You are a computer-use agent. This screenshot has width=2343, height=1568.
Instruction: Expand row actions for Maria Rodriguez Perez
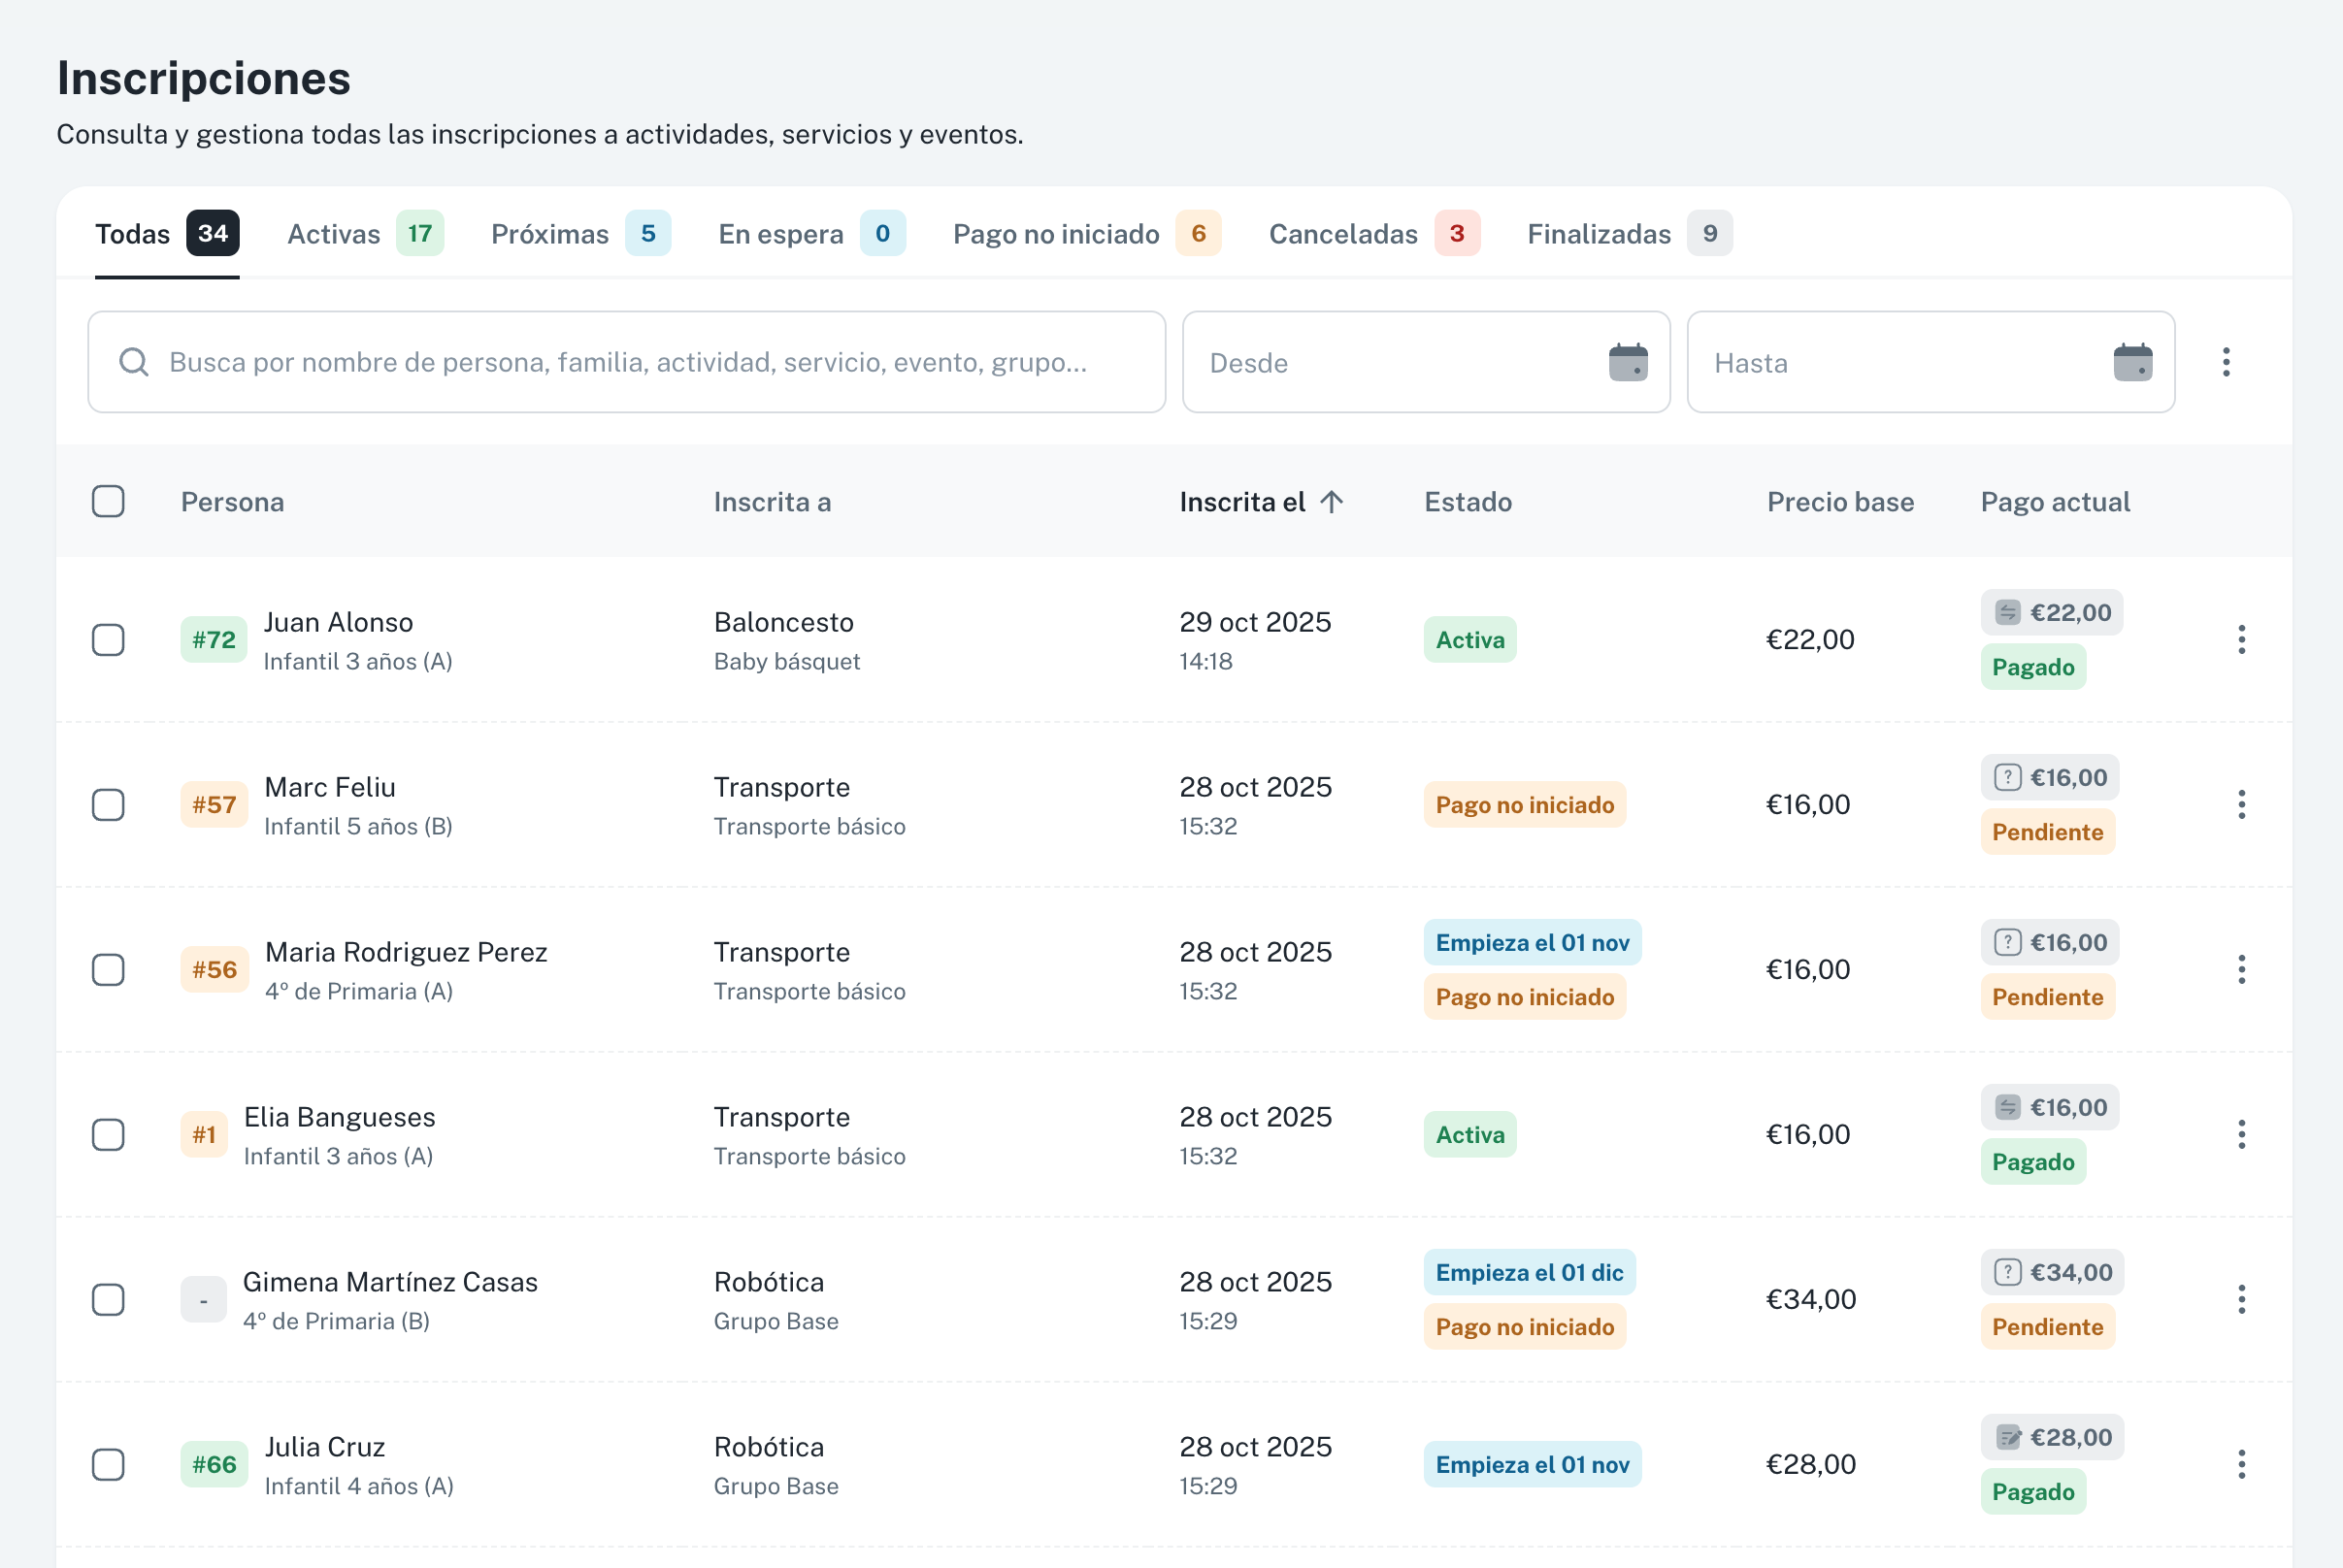pos(2241,970)
